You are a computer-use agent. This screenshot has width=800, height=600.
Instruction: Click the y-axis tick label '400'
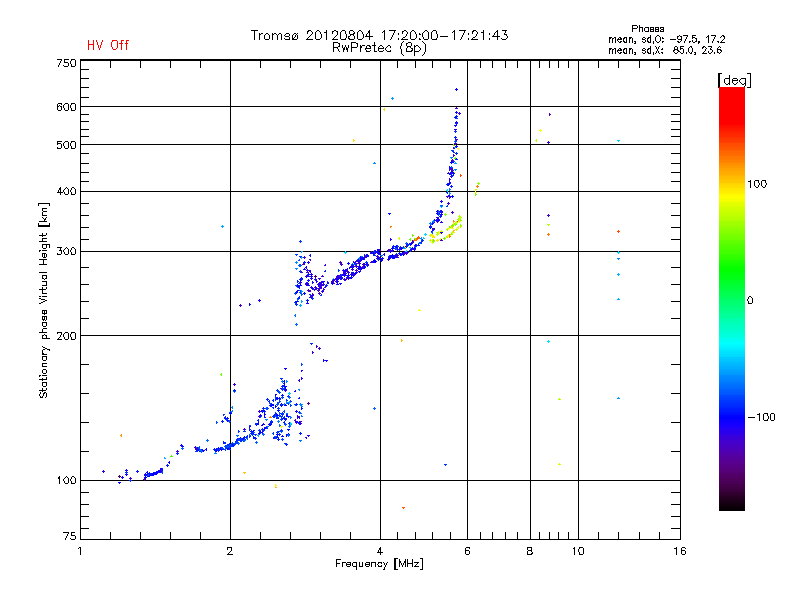[x=66, y=192]
